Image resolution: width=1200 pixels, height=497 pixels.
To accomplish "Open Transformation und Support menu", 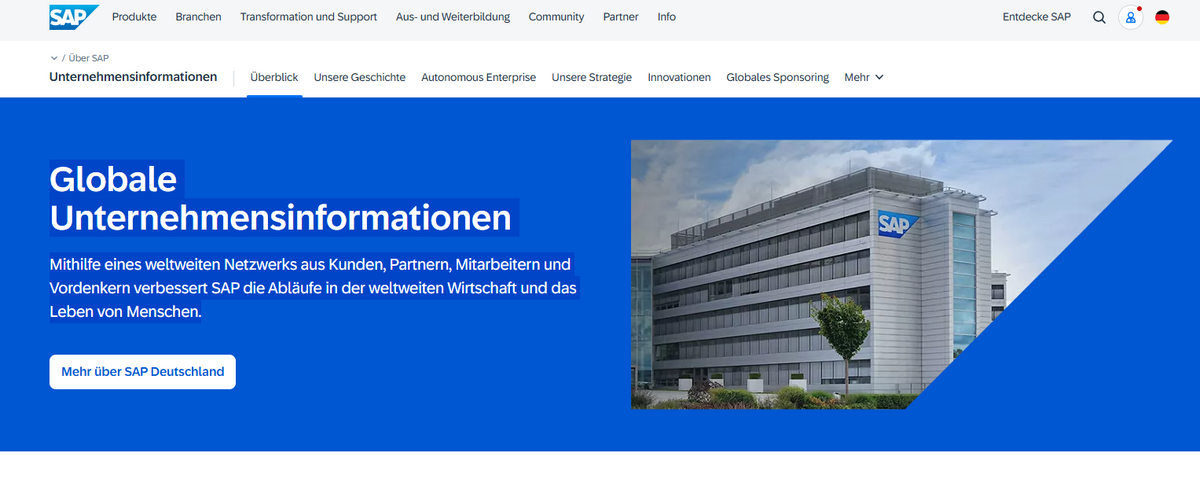I will click(x=309, y=17).
